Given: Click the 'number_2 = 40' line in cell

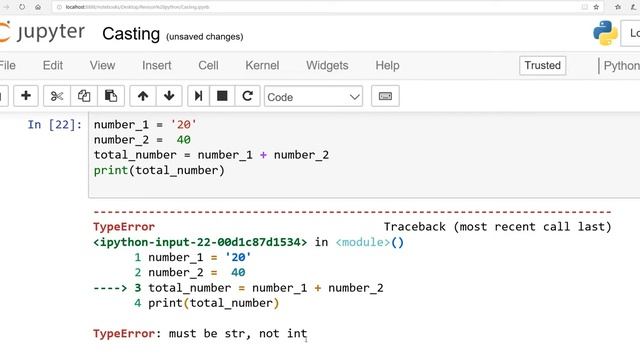Looking at the screenshot, I should (142, 140).
